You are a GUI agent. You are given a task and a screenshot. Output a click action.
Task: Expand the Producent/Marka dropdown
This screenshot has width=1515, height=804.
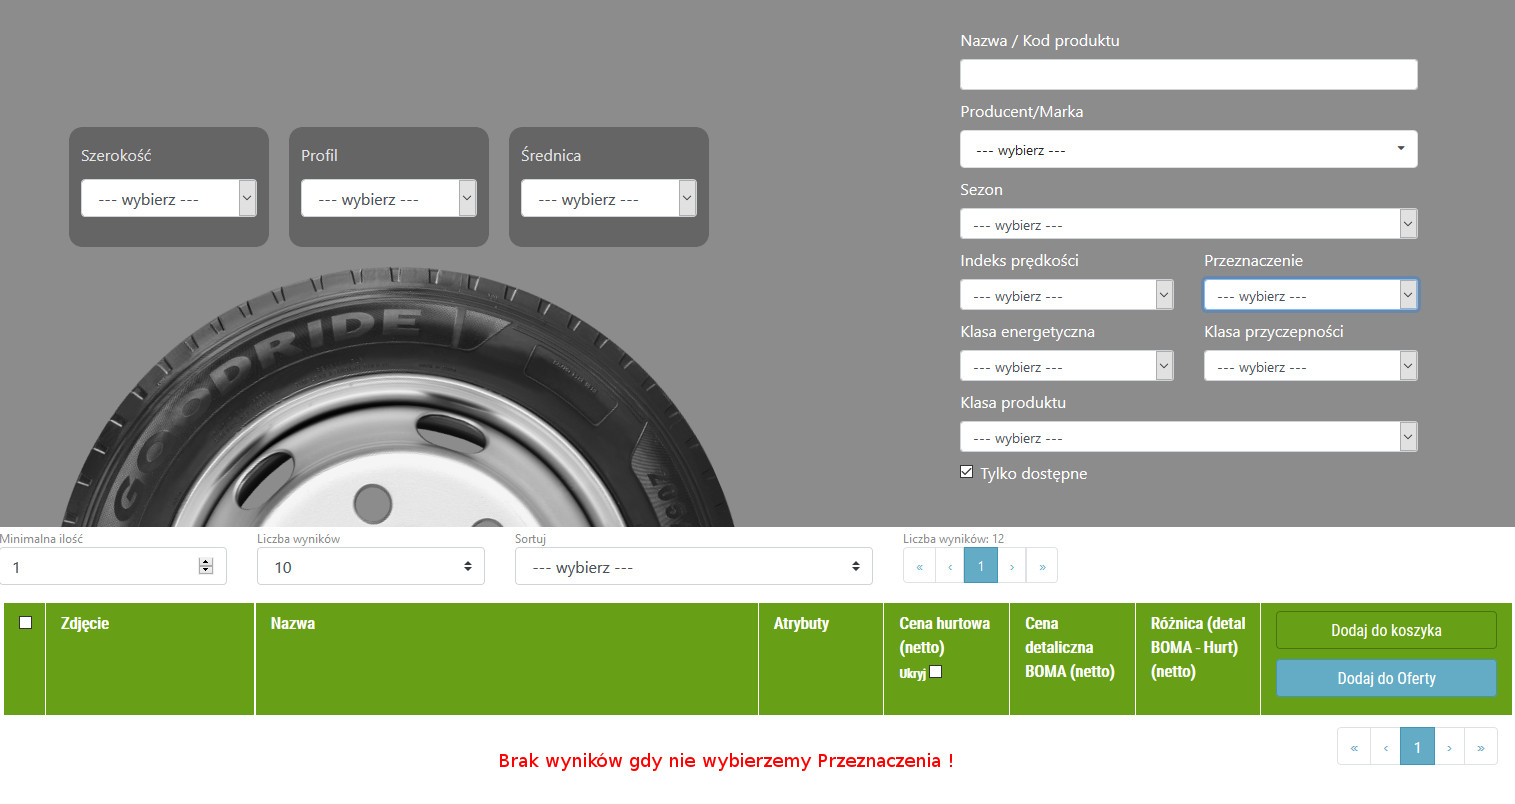(1188, 150)
